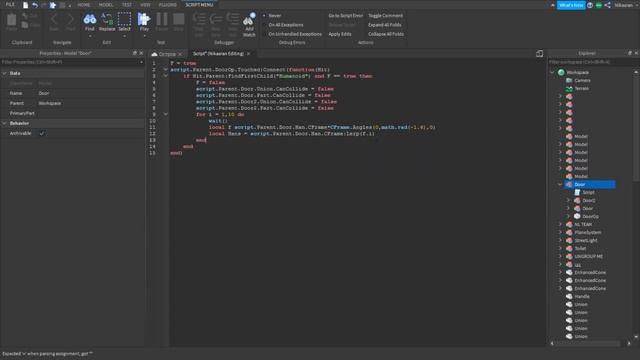Viewport: 640px width, 360px height.
Task: Fold the for loop at line 9
Action: point(166,114)
